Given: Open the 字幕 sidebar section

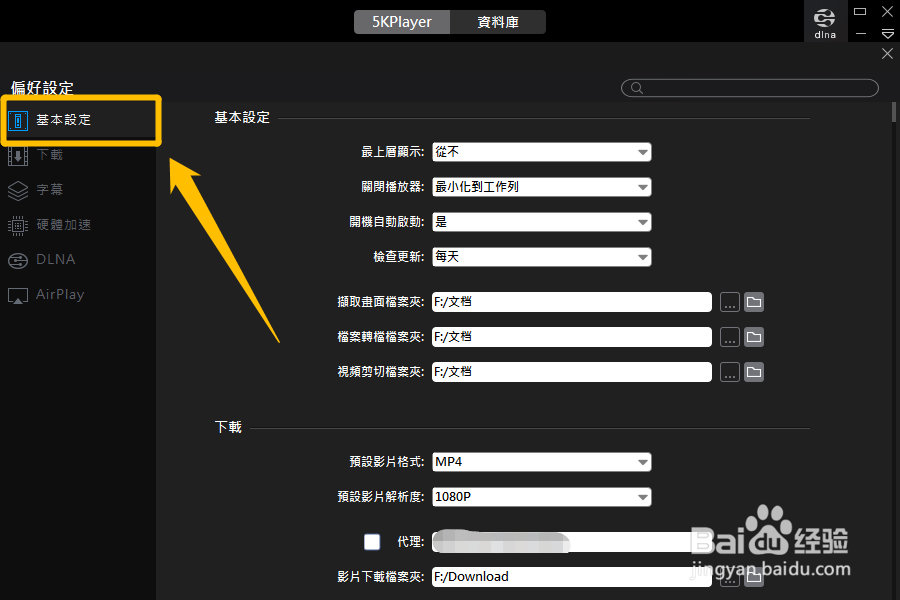Looking at the screenshot, I should (50, 189).
